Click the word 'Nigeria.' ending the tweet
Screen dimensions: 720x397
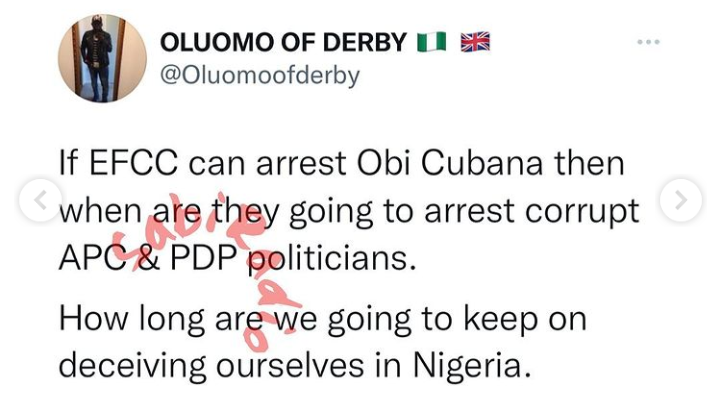pos(472,367)
